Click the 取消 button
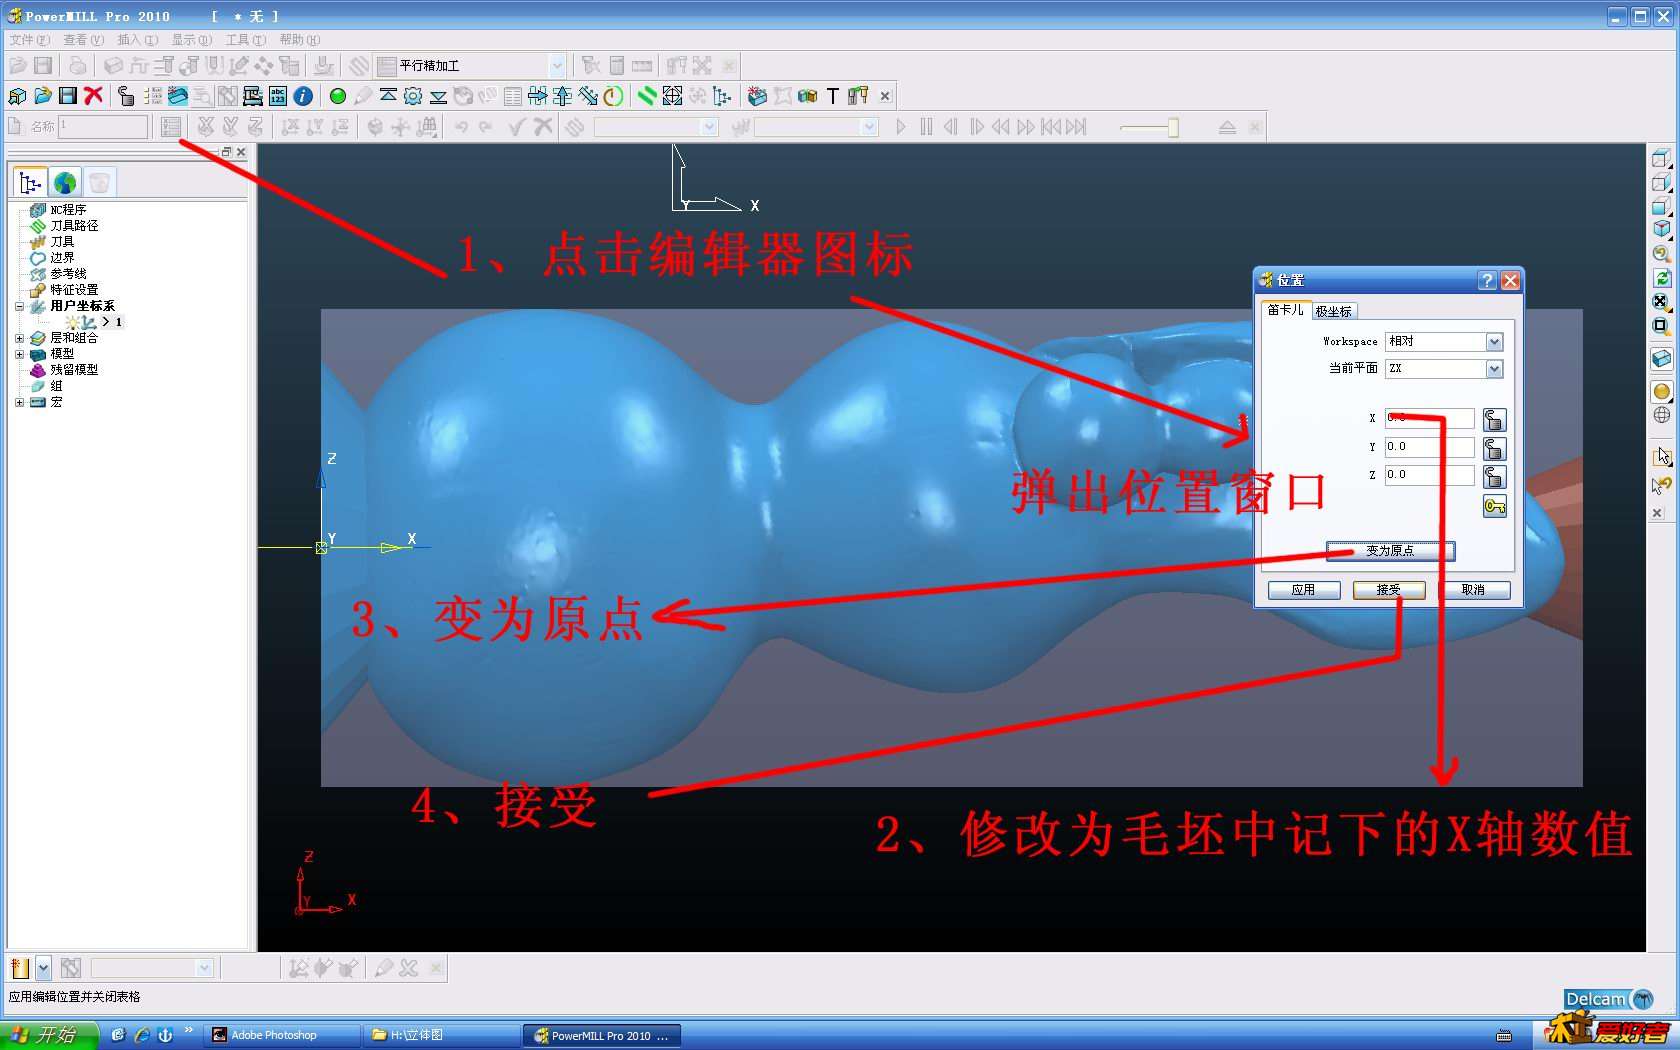 tap(1473, 590)
